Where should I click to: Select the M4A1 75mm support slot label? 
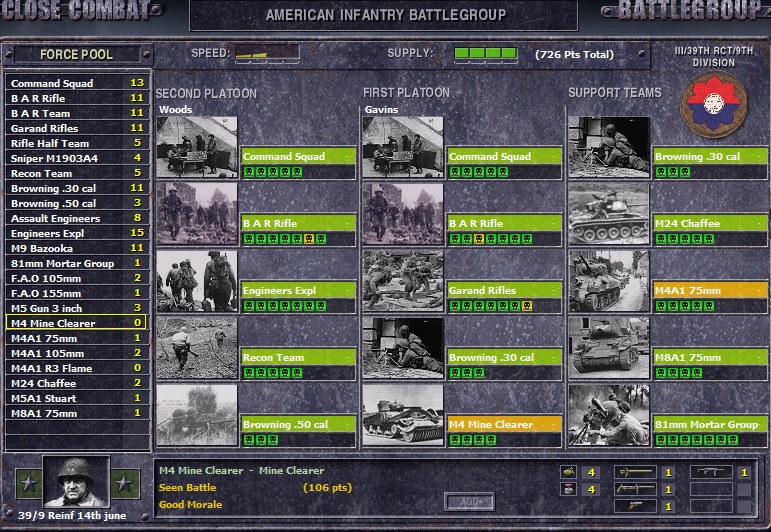pyautogui.click(x=711, y=290)
